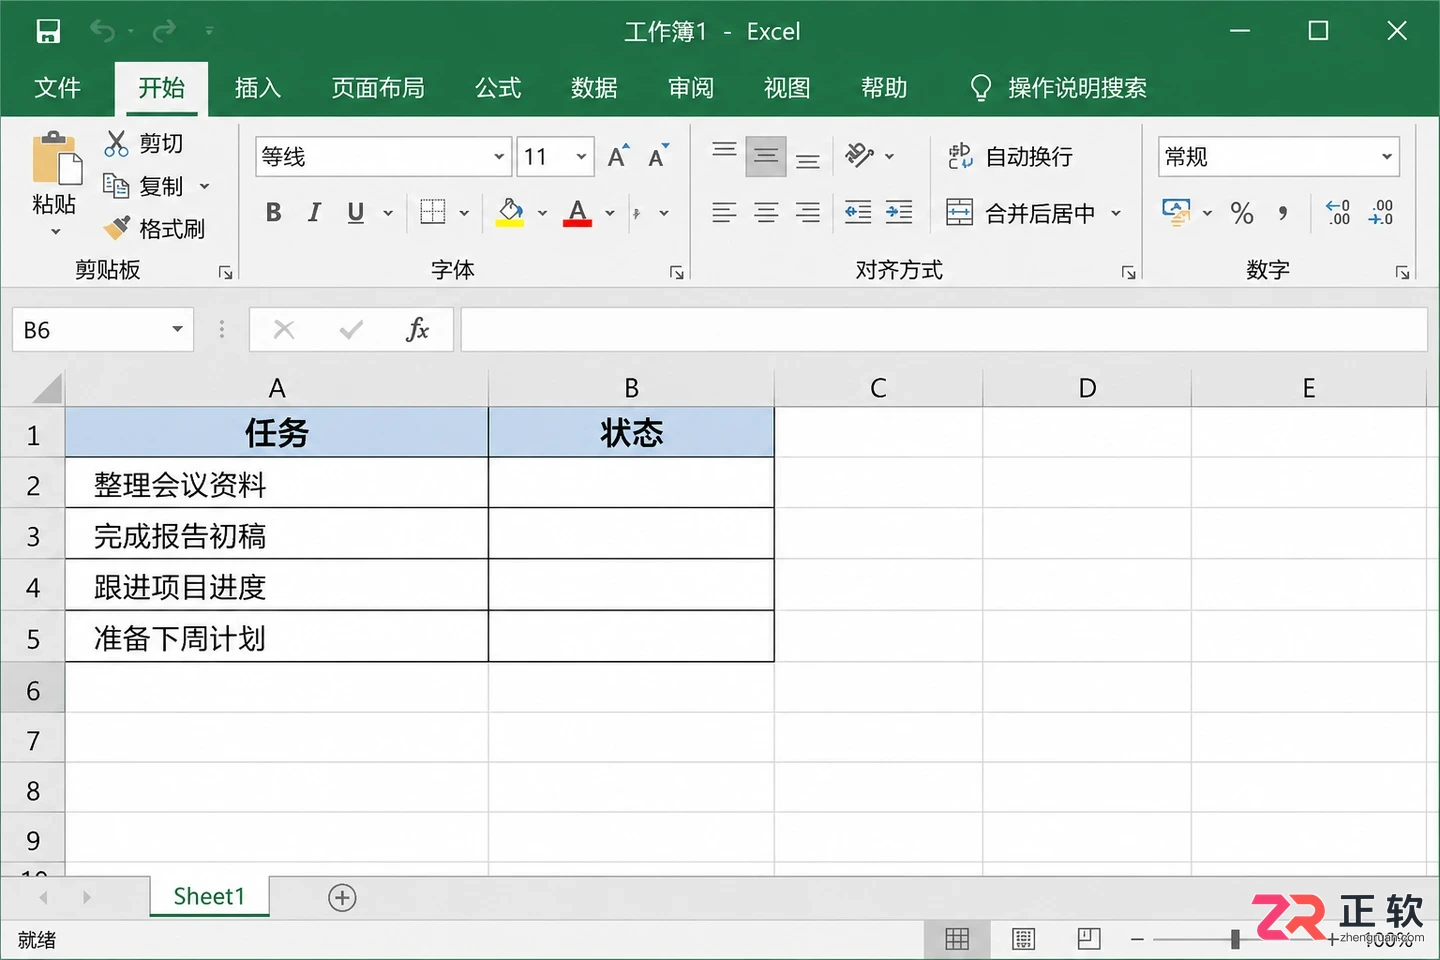
Task: Switch to the 数据 tab
Action: tap(594, 88)
